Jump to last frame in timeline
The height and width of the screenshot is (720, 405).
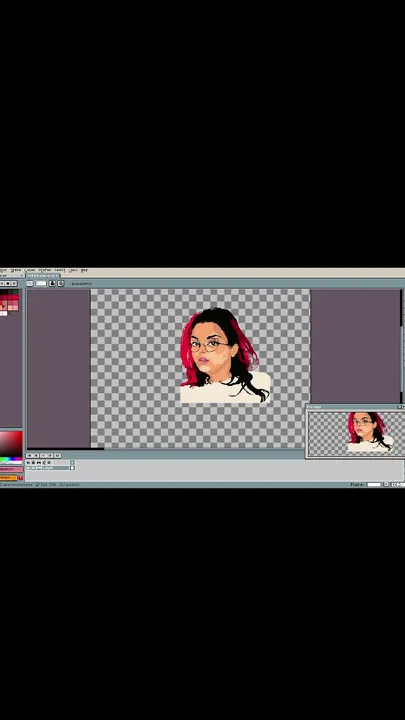click(x=57, y=456)
